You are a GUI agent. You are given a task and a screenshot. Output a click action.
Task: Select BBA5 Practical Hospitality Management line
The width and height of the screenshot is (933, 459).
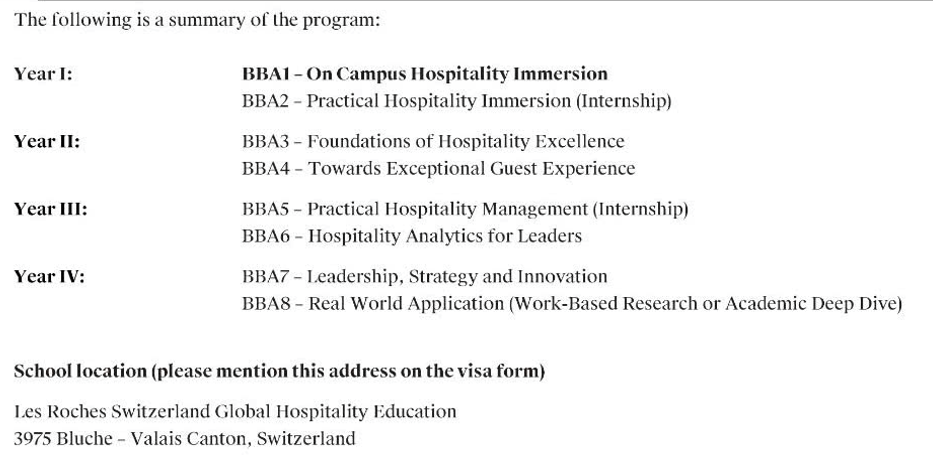[x=465, y=209]
